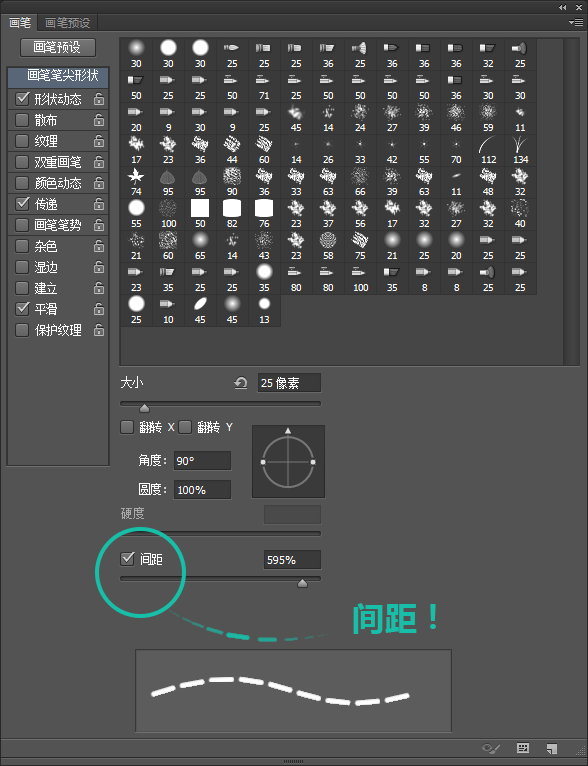This screenshot has height=766, width=588.
Task: Click the 角度 90° field
Action: (202, 461)
